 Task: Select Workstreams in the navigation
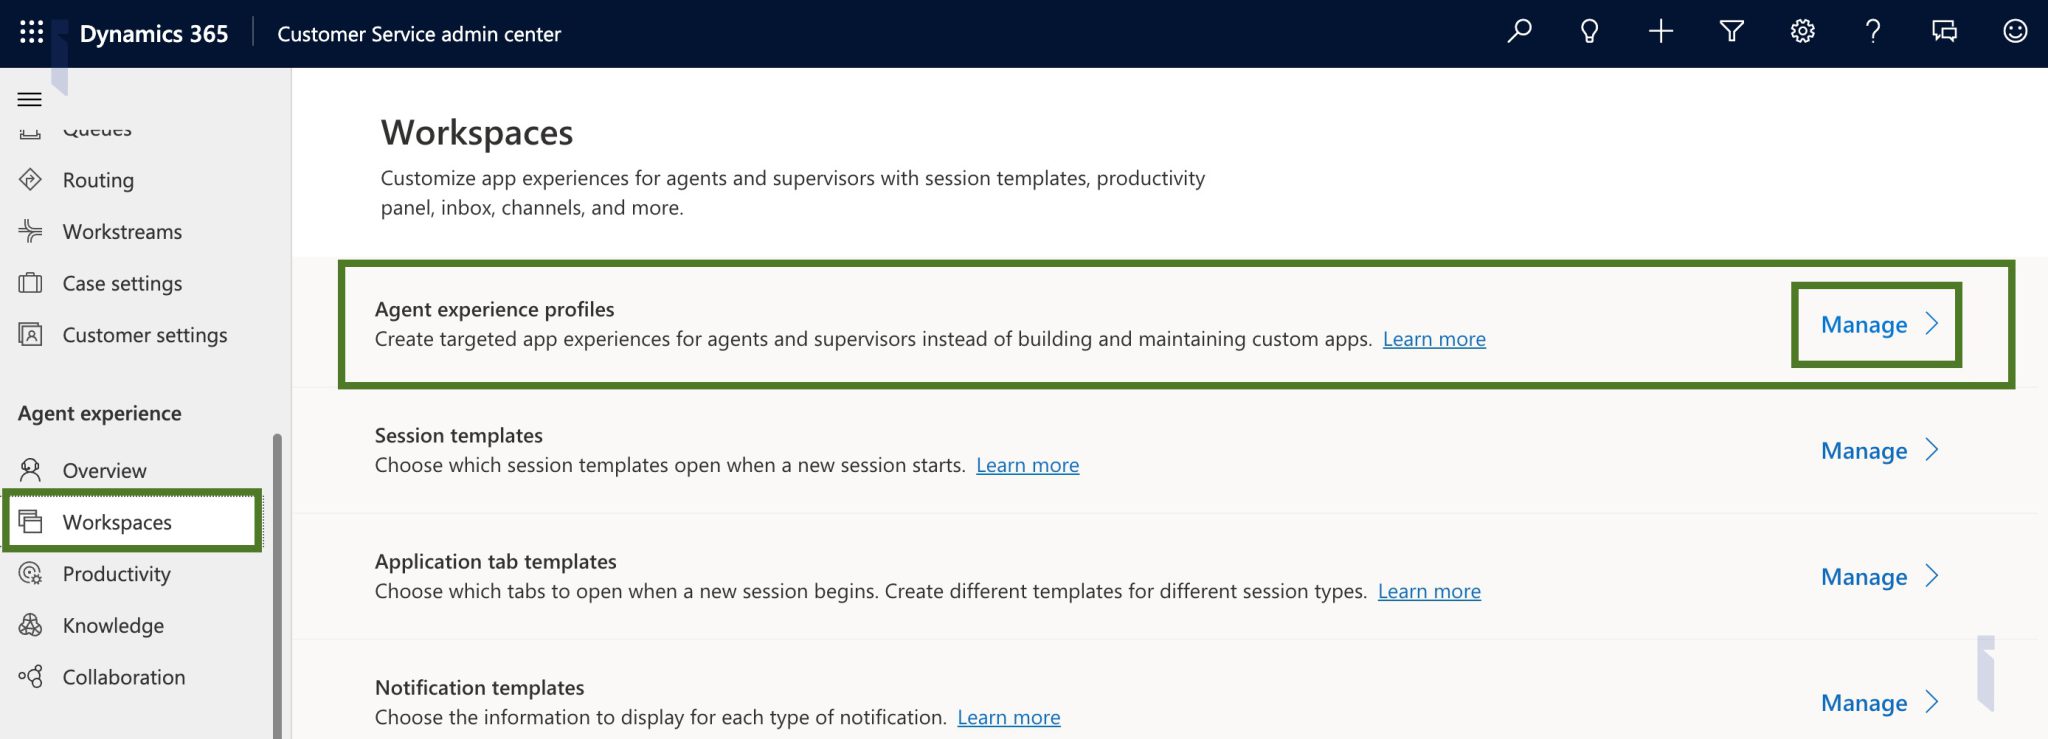[x=122, y=232]
